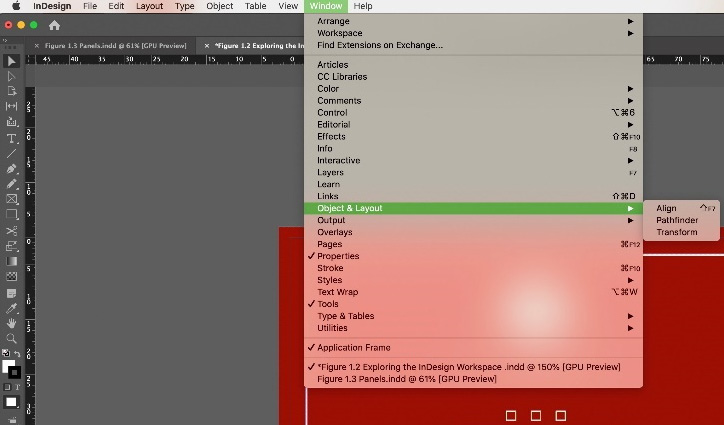The height and width of the screenshot is (425, 724).
Task: Open the Help menu
Action: tap(363, 6)
